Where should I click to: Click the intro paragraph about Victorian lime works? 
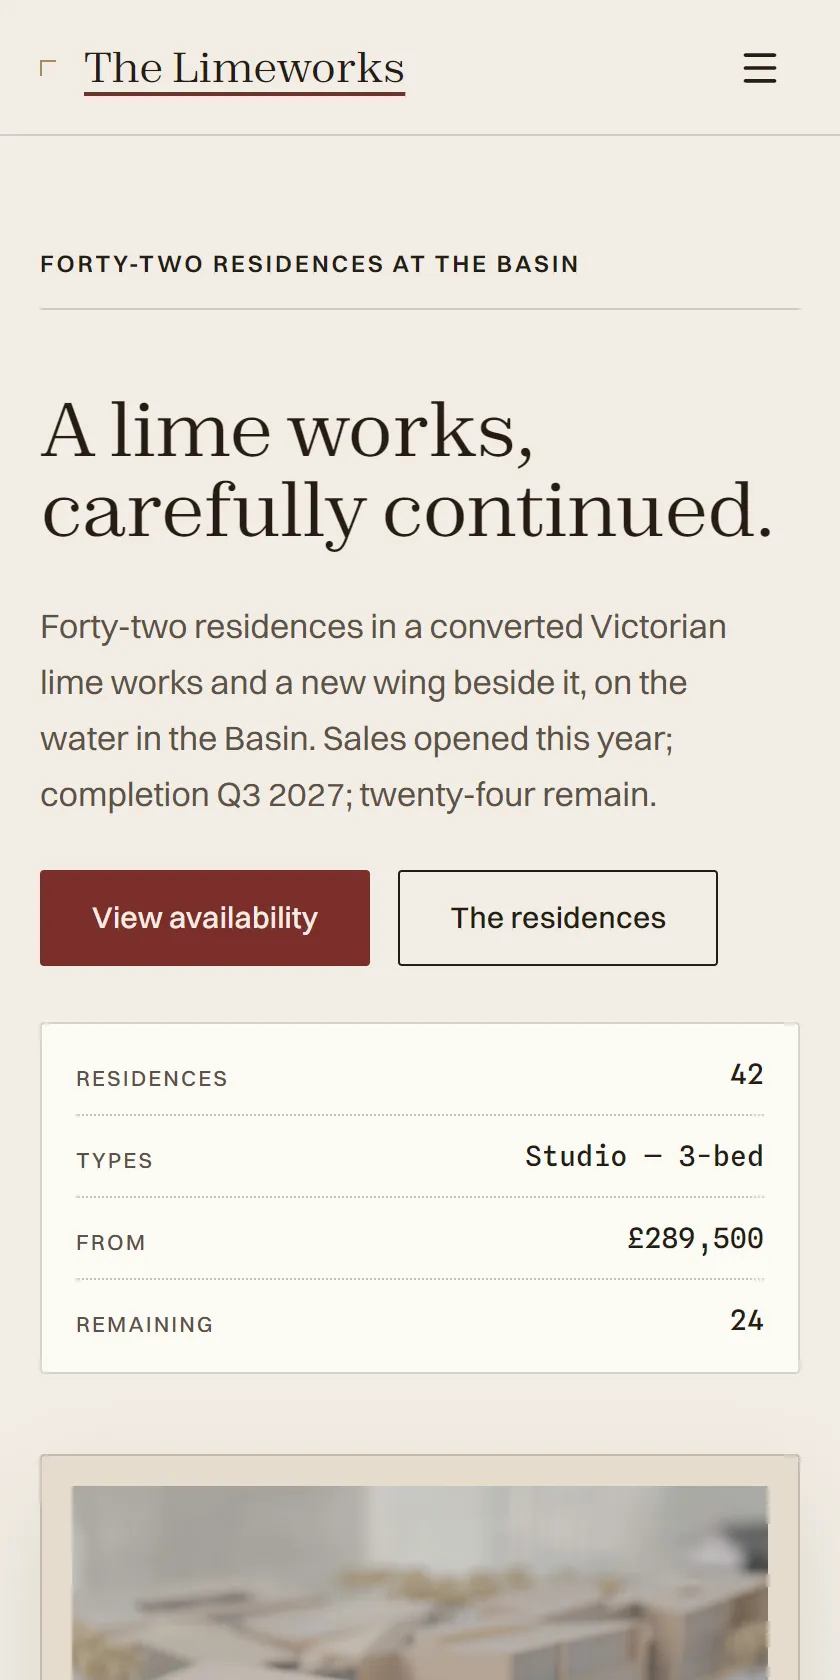tap(383, 710)
